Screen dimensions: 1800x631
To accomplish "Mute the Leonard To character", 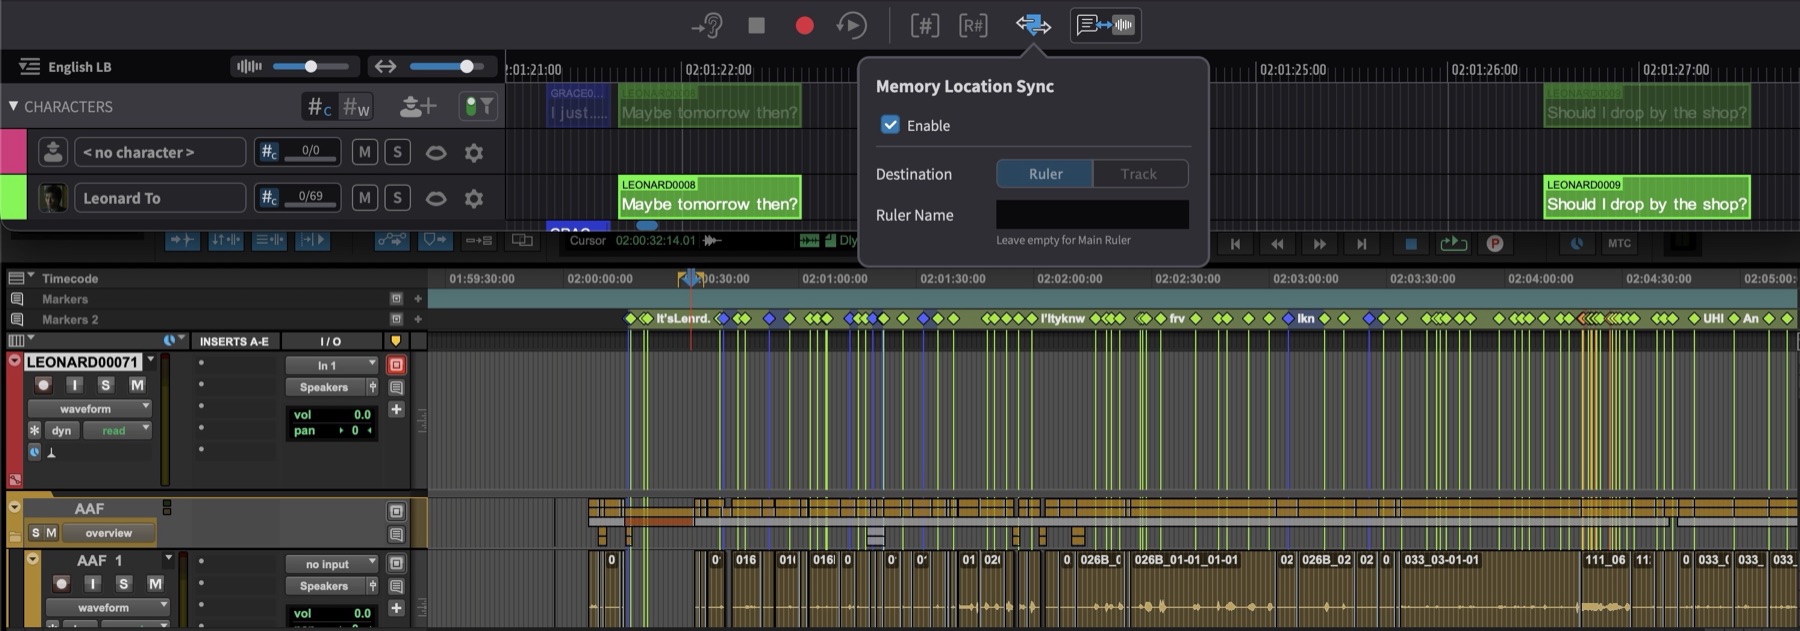I will coord(365,198).
